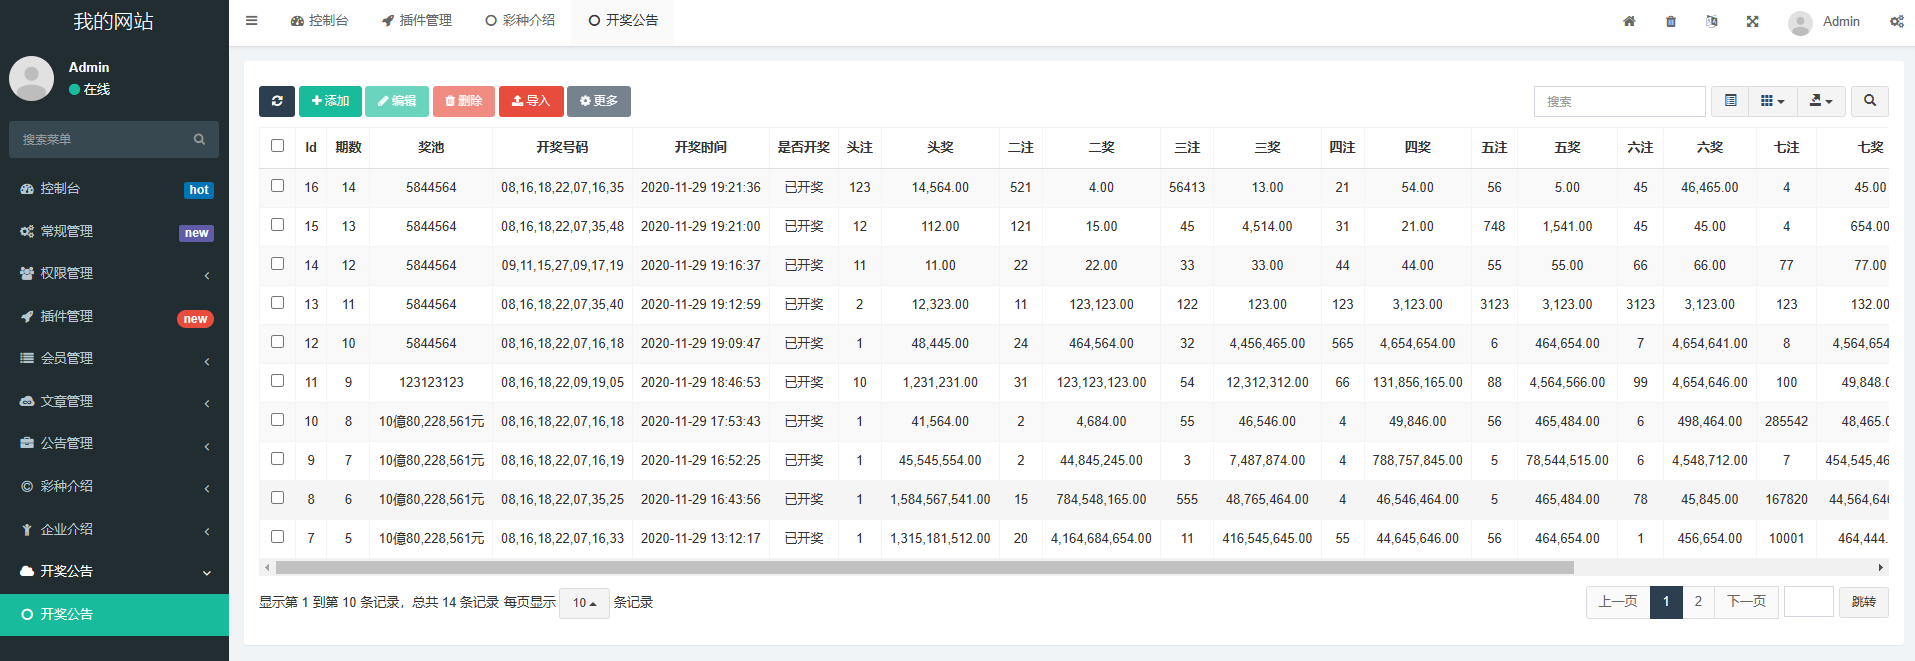Switch to the 彩种介绍 tab
Image resolution: width=1915 pixels, height=661 pixels.
[x=520, y=20]
